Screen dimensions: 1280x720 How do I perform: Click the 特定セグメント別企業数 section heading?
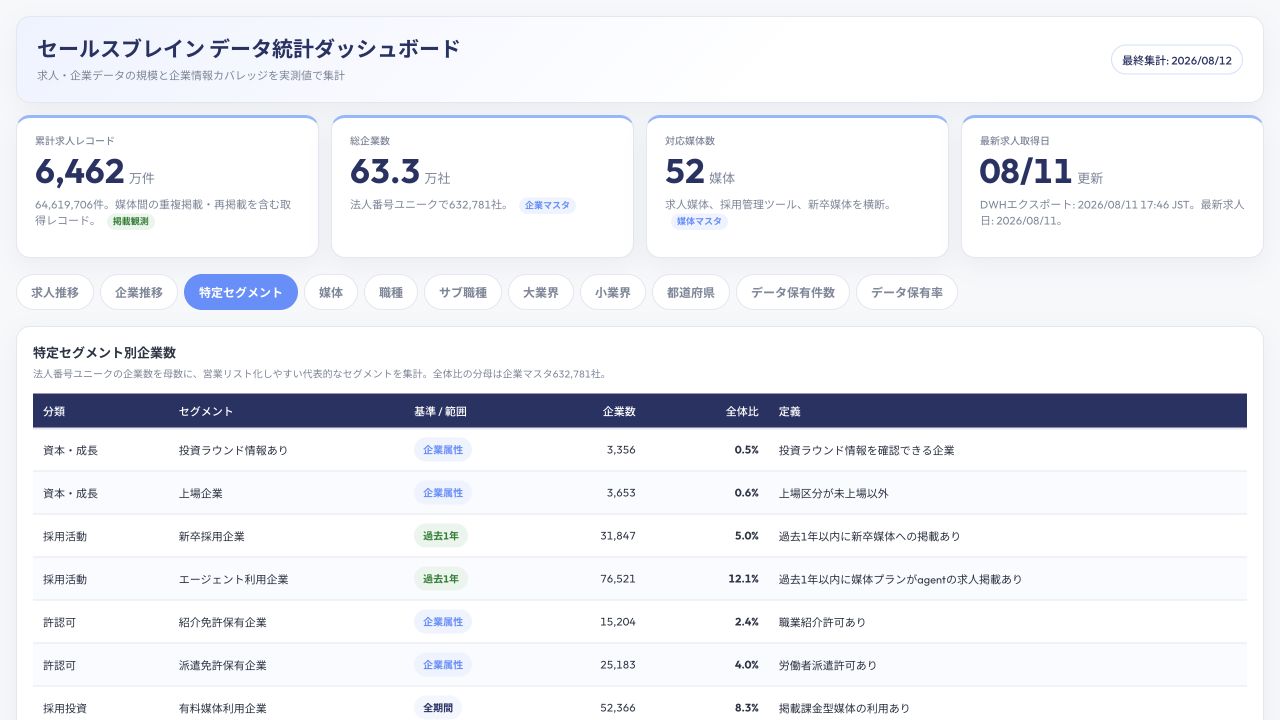pos(105,353)
